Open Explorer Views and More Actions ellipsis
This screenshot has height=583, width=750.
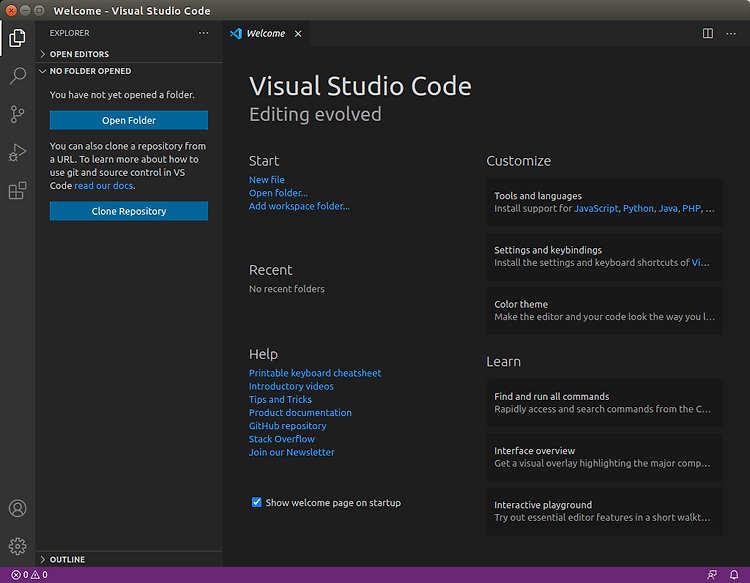point(204,33)
